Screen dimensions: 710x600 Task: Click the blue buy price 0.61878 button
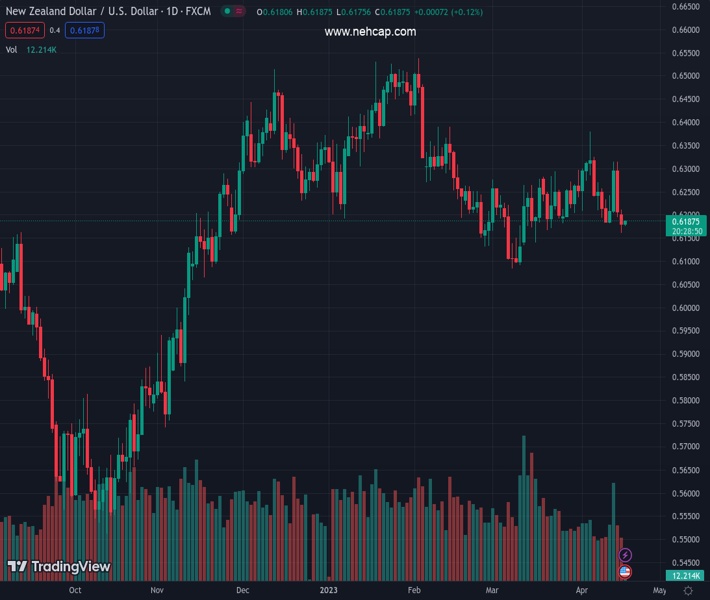click(85, 30)
